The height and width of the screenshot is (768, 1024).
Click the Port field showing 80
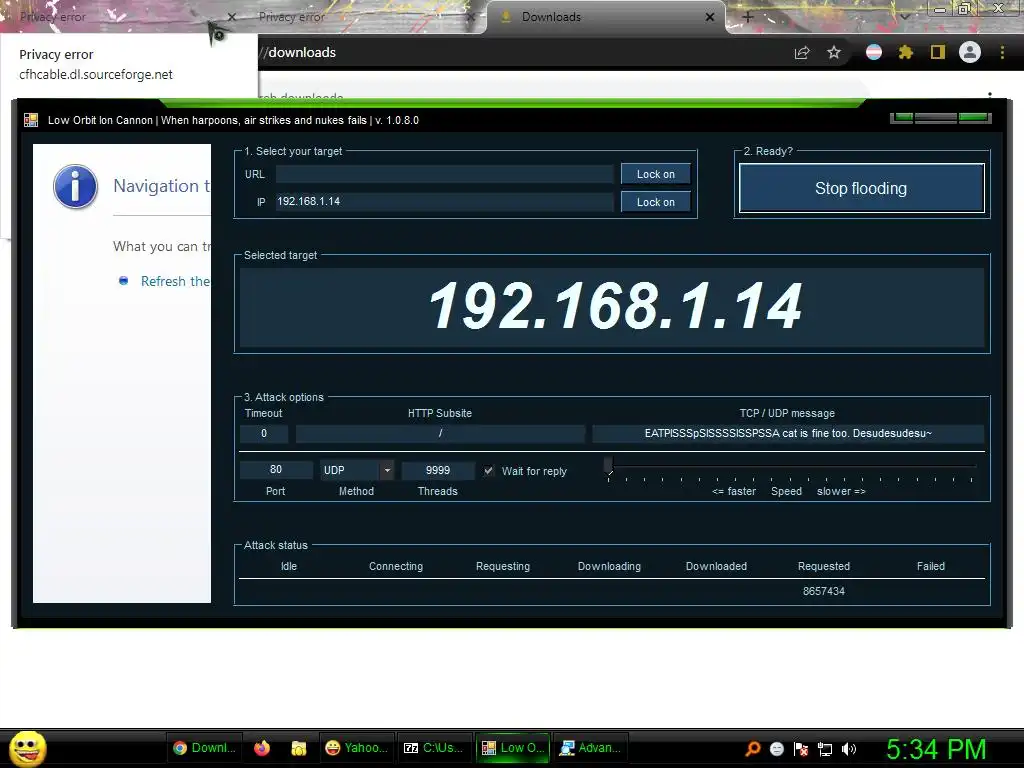pos(276,470)
